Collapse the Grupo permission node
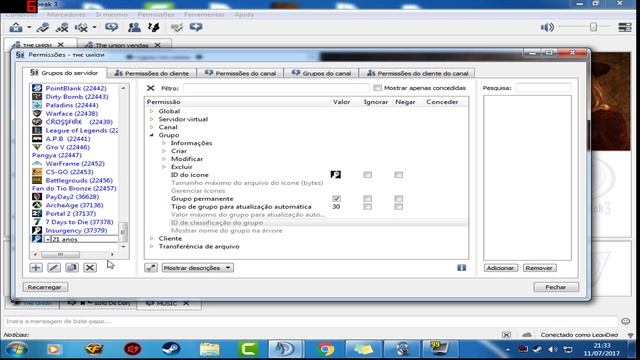This screenshot has height=360, width=640. point(151,135)
